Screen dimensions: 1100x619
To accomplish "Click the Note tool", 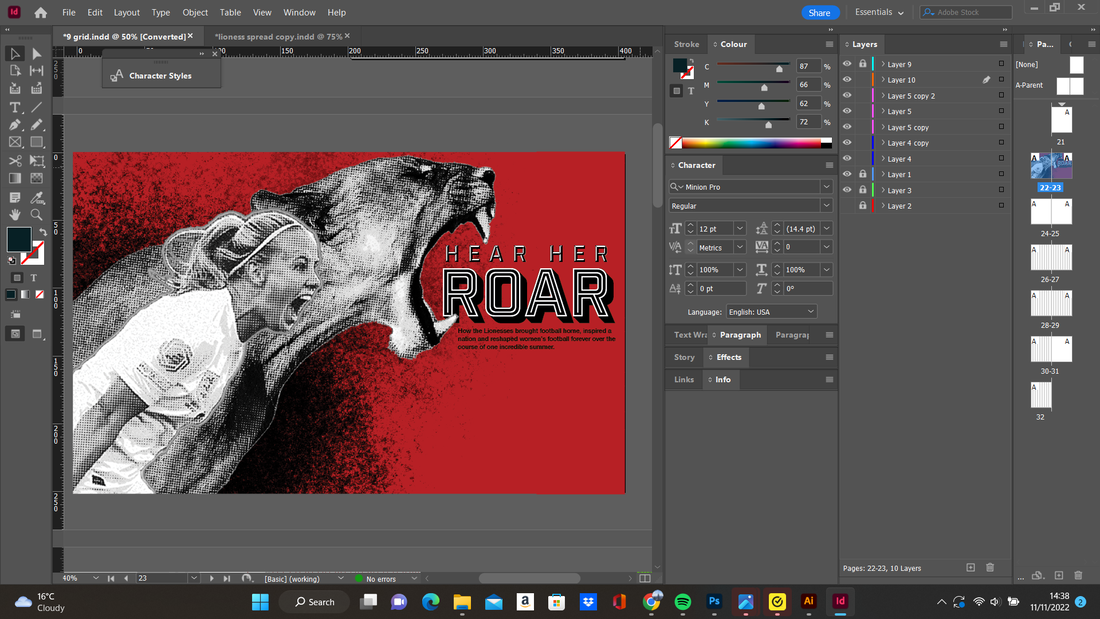I will click(15, 197).
